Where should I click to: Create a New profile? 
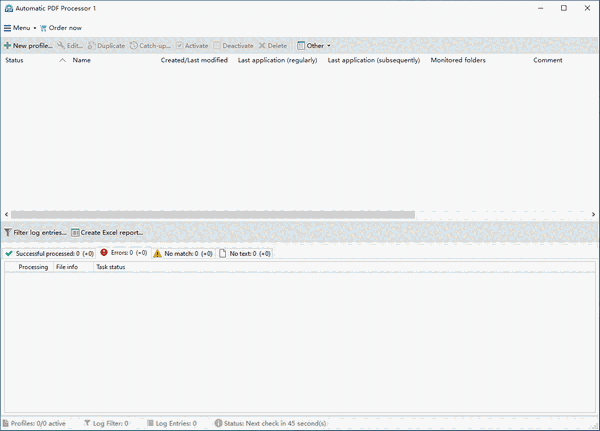click(x=28, y=46)
